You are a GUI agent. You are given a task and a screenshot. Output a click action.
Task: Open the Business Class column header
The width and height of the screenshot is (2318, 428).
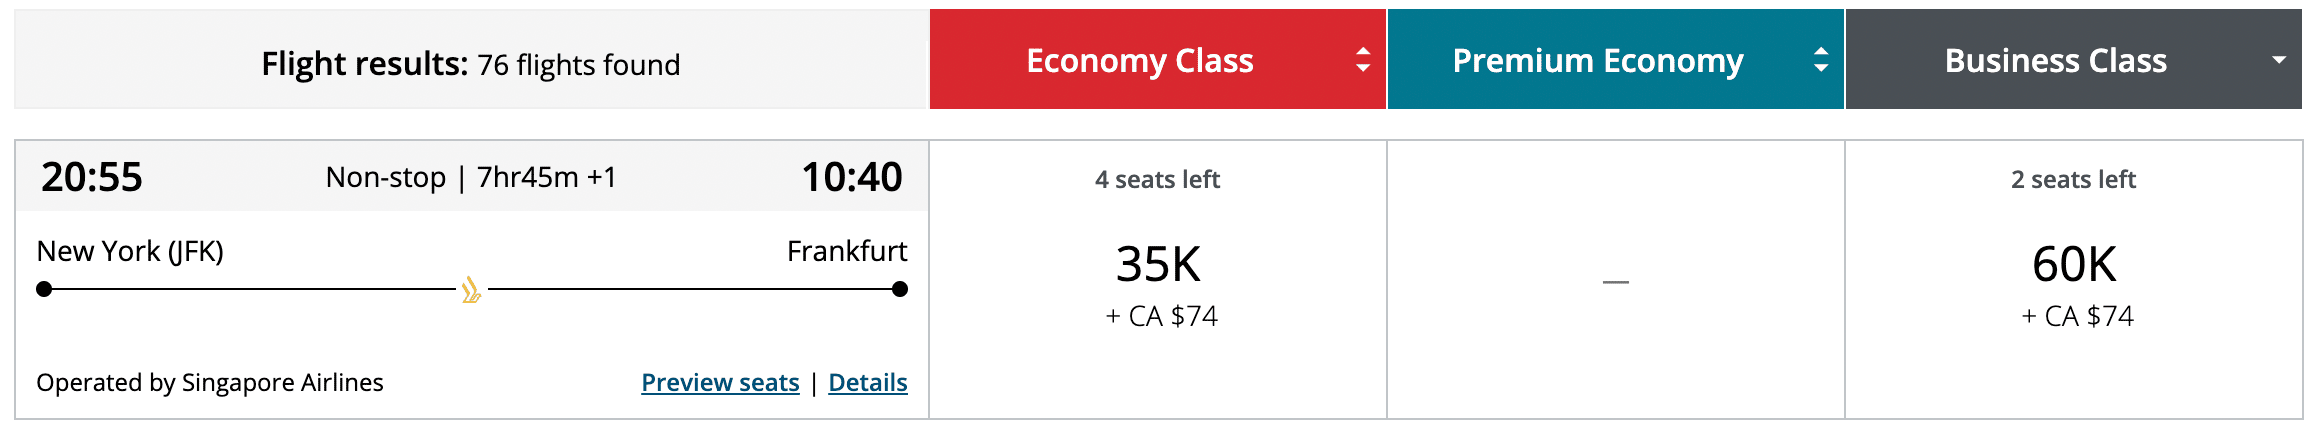(x=2055, y=61)
